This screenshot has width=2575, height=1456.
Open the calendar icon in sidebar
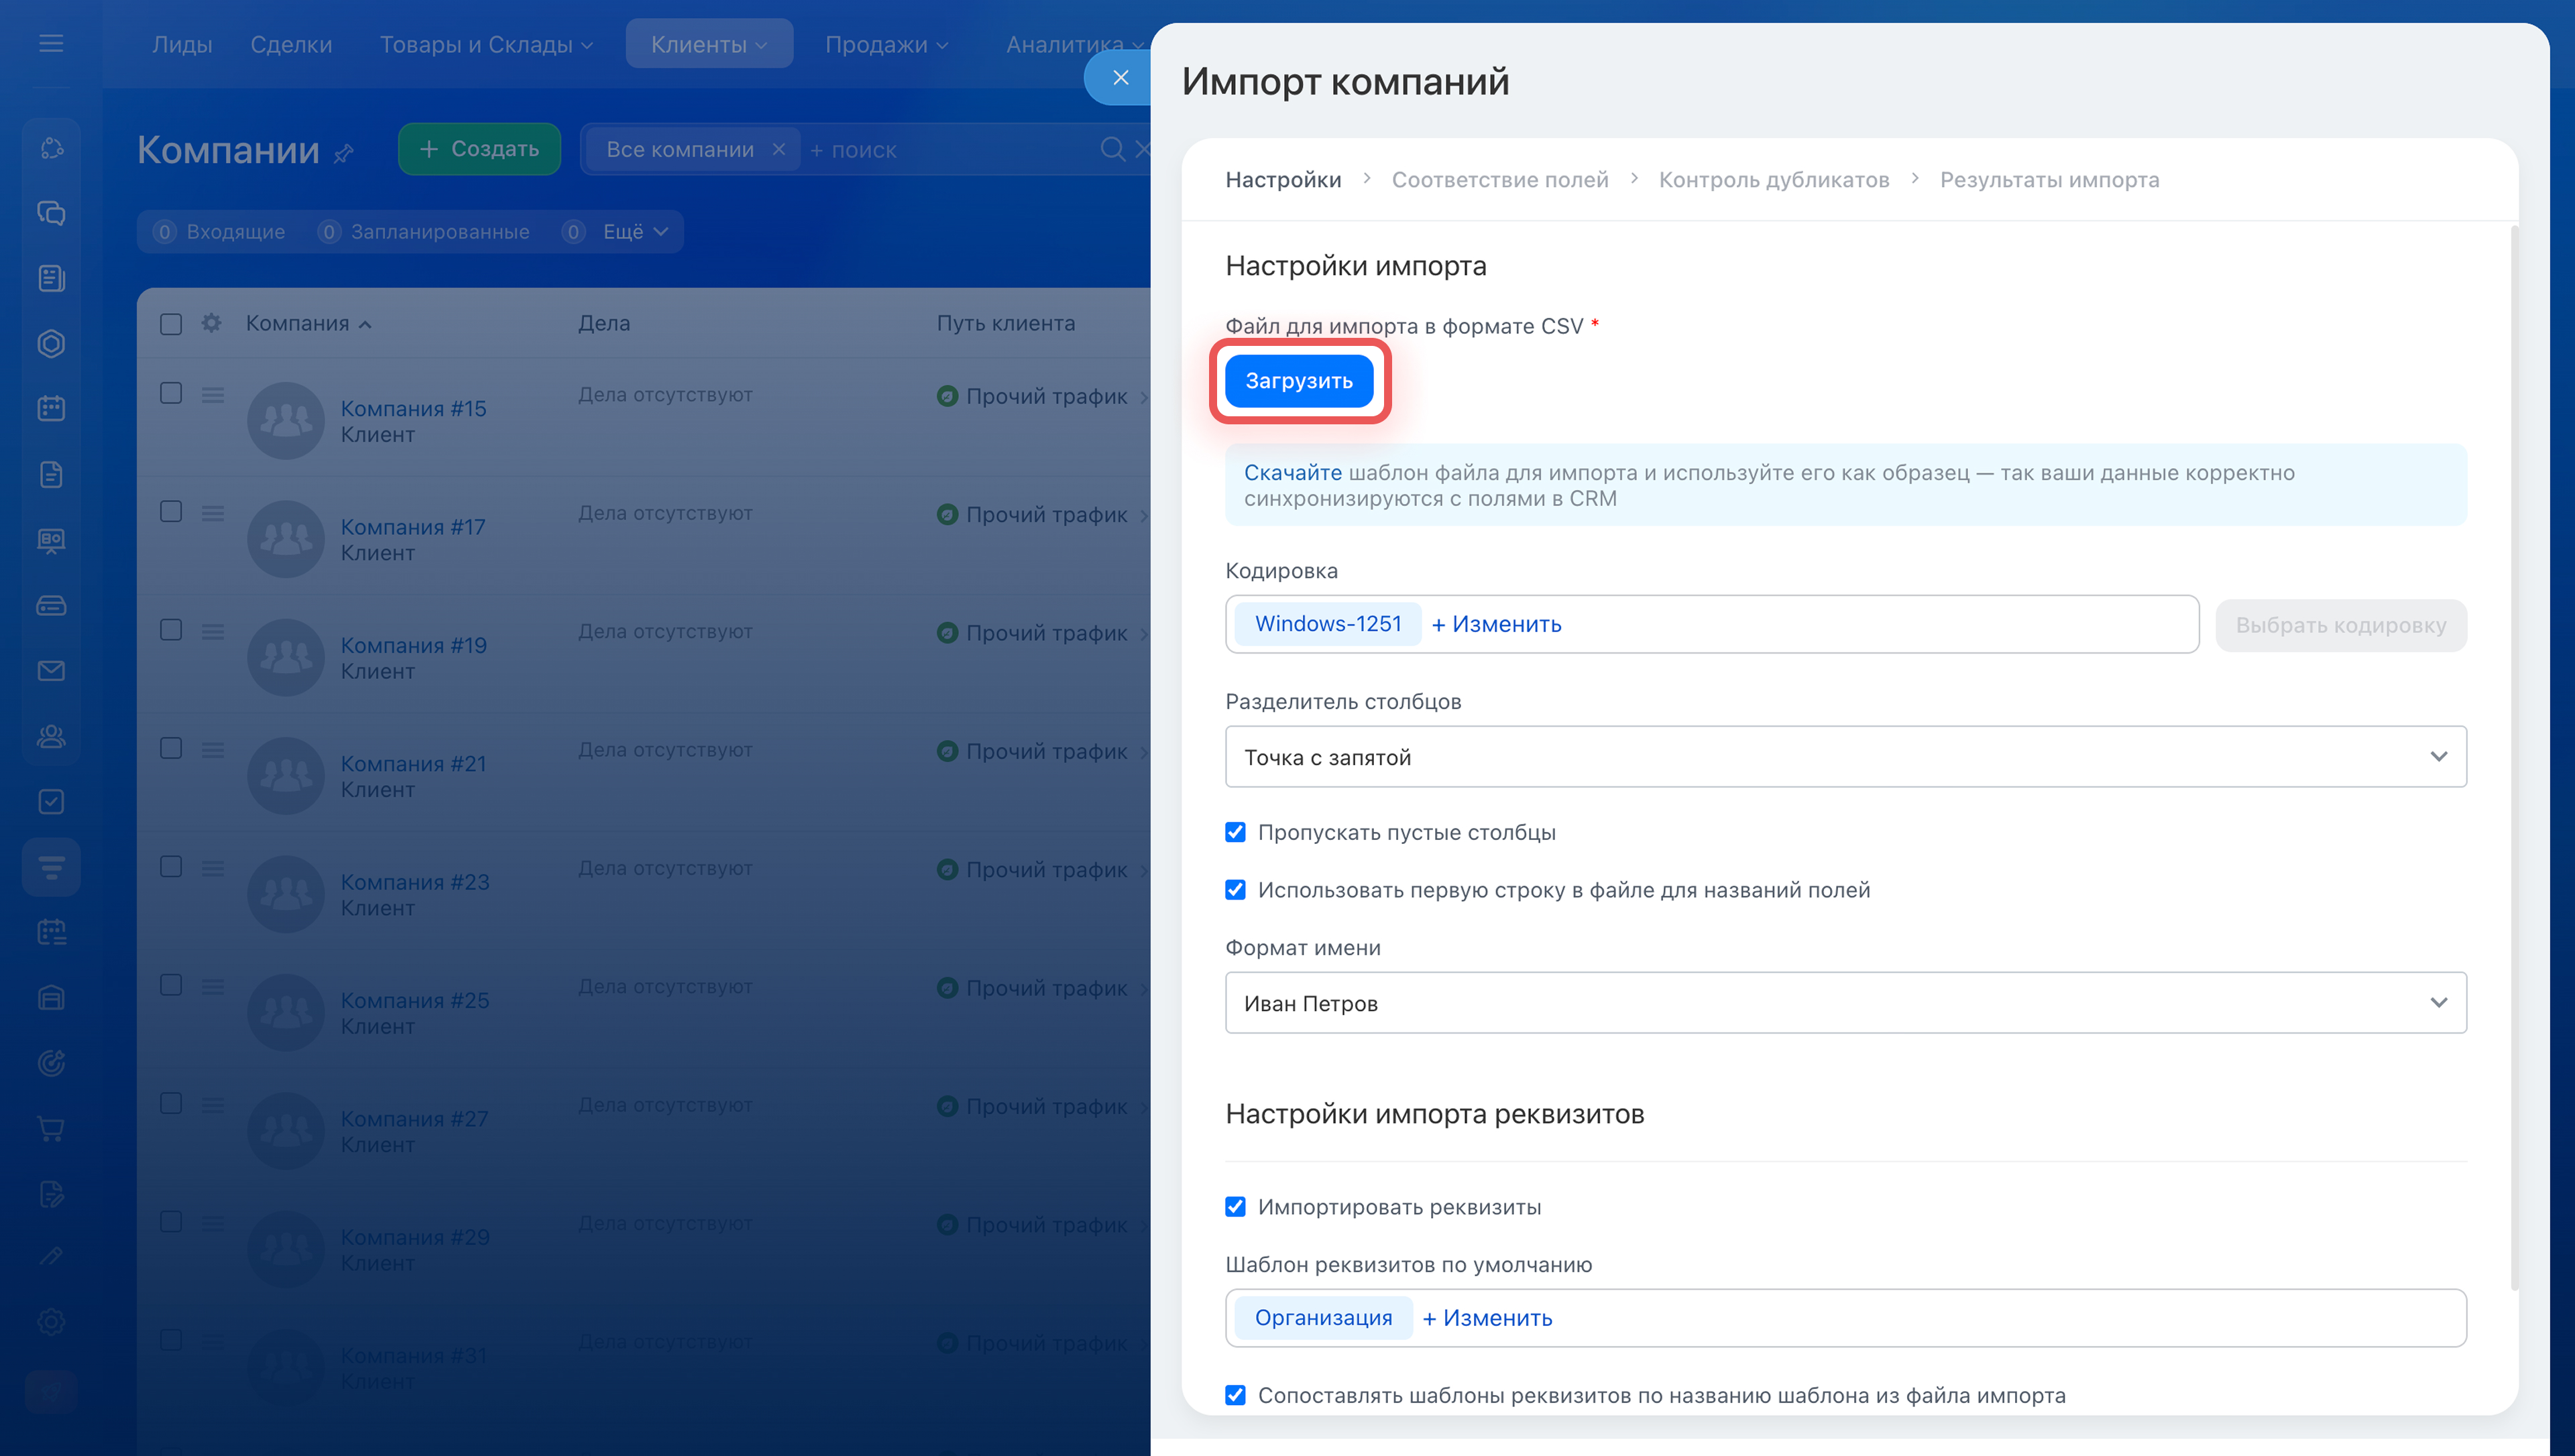pos(51,408)
